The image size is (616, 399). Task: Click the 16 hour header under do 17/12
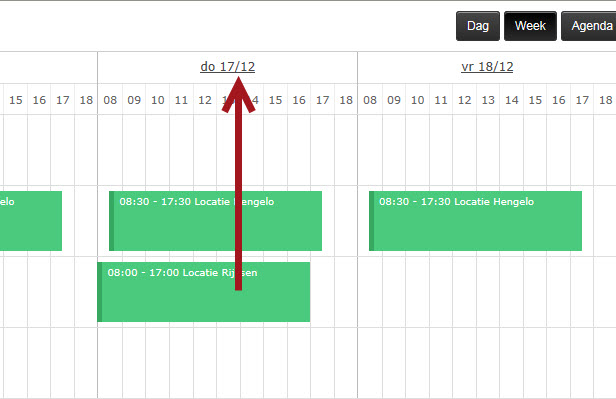tap(299, 100)
